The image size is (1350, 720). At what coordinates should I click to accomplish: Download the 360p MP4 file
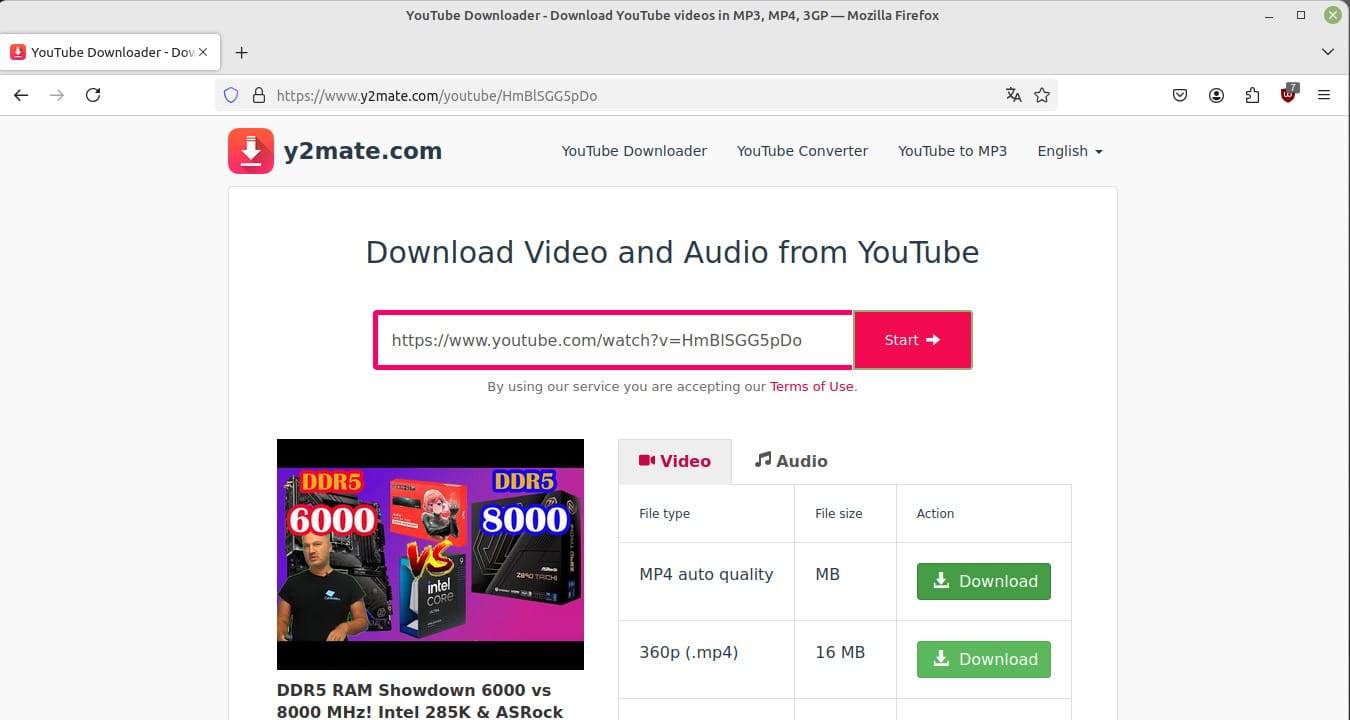pos(983,659)
